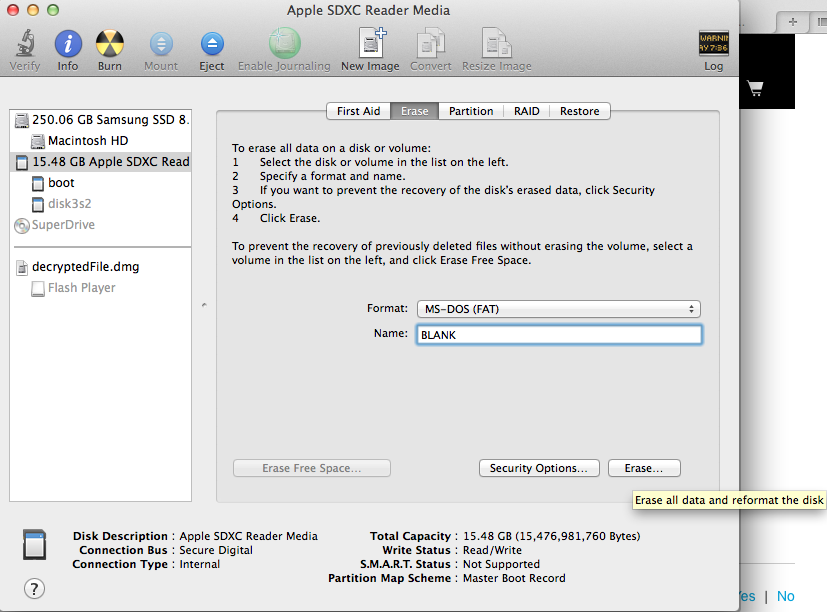Open the Log viewer icon

point(714,43)
